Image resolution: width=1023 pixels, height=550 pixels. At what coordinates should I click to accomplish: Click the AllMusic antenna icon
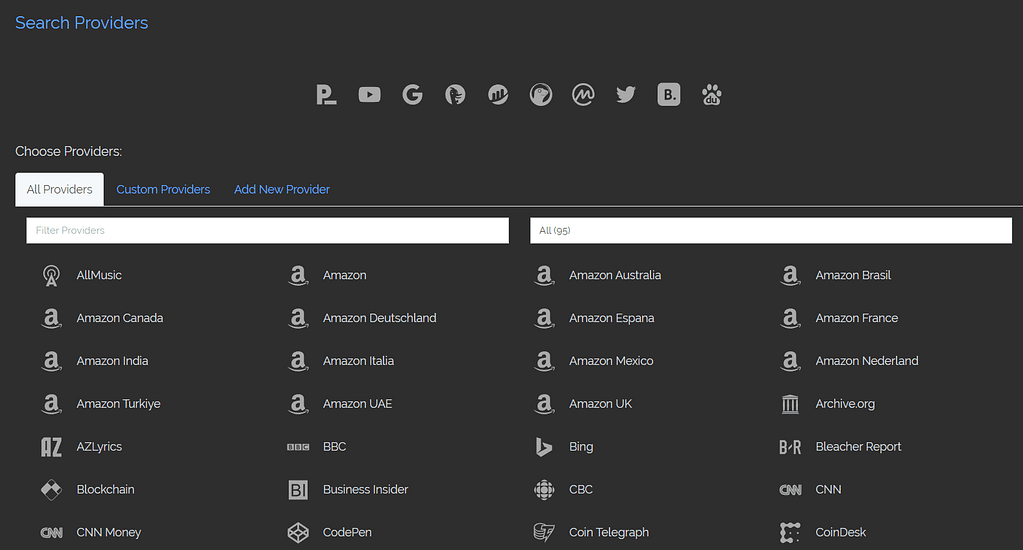tap(51, 275)
